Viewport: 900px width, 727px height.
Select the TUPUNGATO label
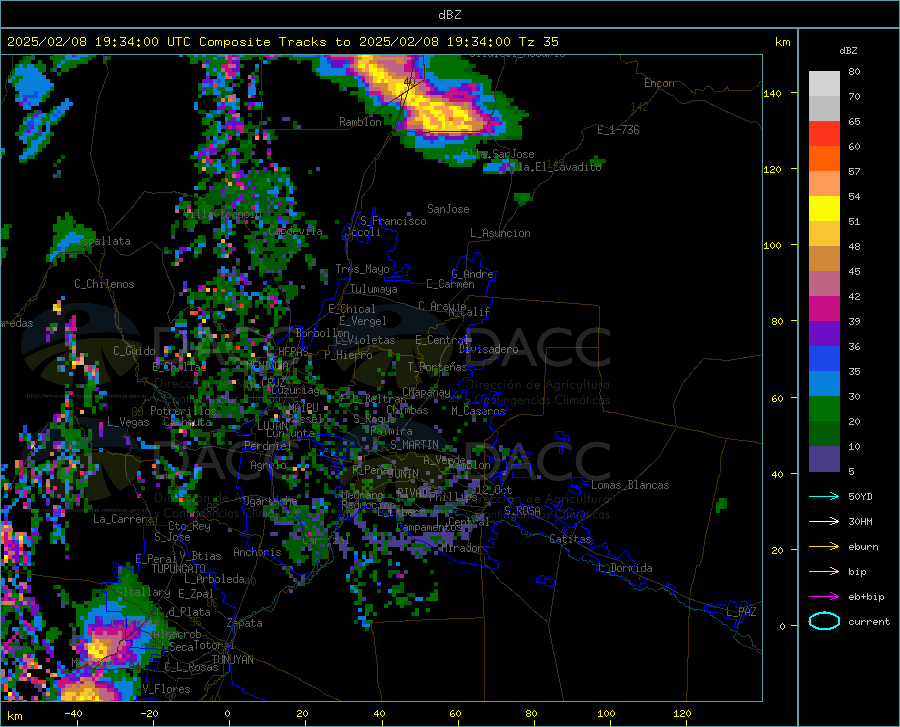click(179, 569)
